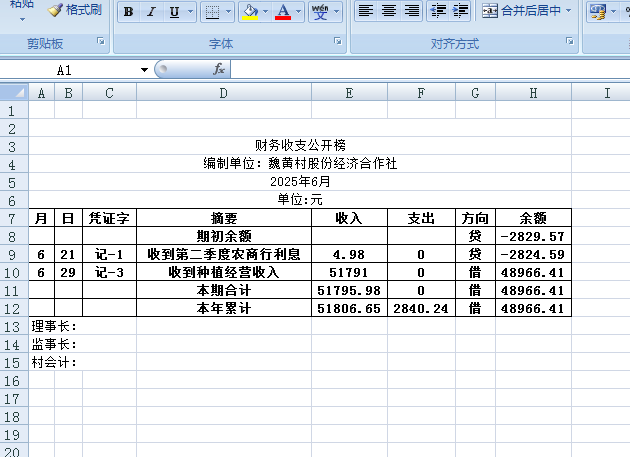This screenshot has width=630, height=457.
Task: Decrease the indent
Action: (437, 12)
